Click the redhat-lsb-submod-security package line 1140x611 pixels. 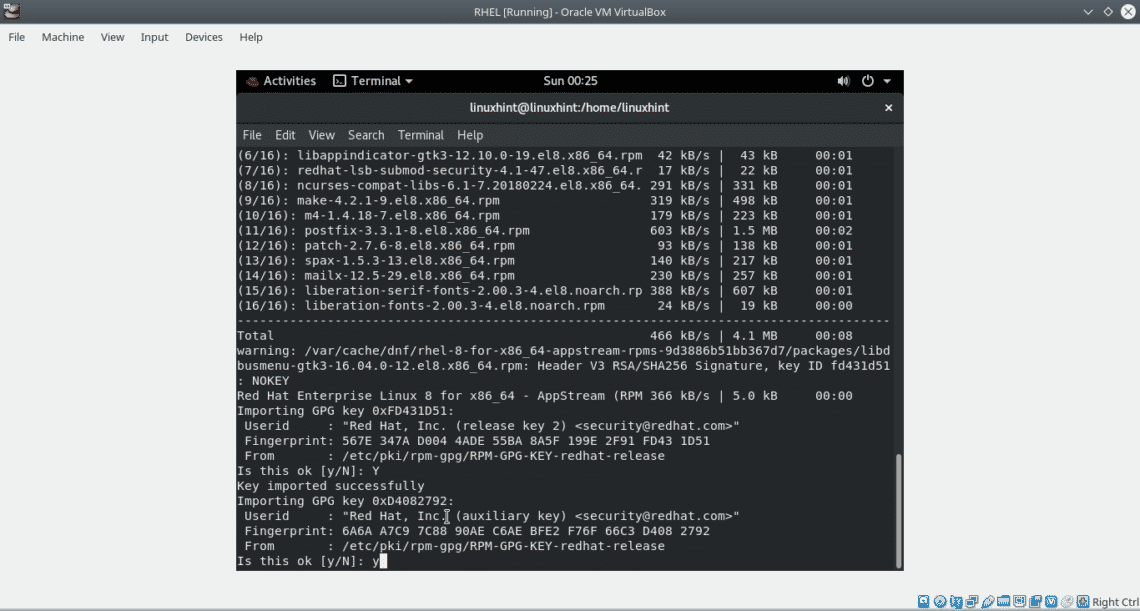click(545, 171)
